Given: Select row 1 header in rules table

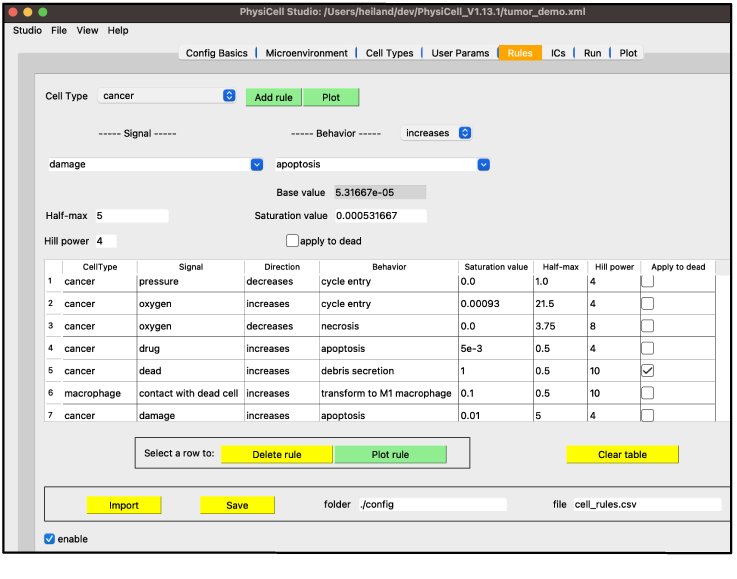Looking at the screenshot, I should point(53,281).
